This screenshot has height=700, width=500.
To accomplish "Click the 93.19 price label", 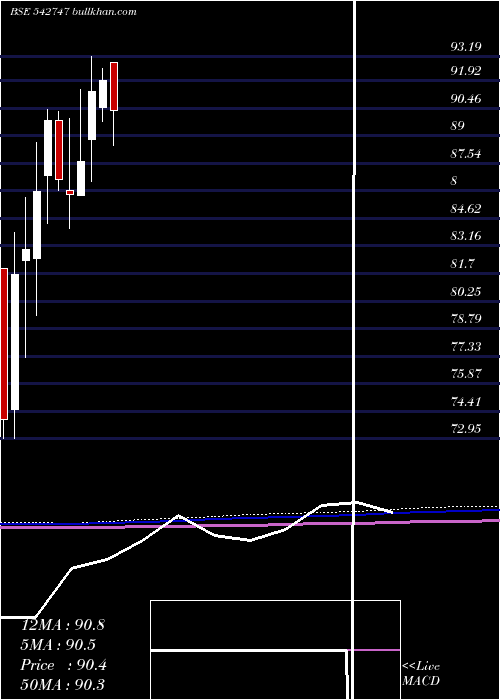I will tap(466, 46).
